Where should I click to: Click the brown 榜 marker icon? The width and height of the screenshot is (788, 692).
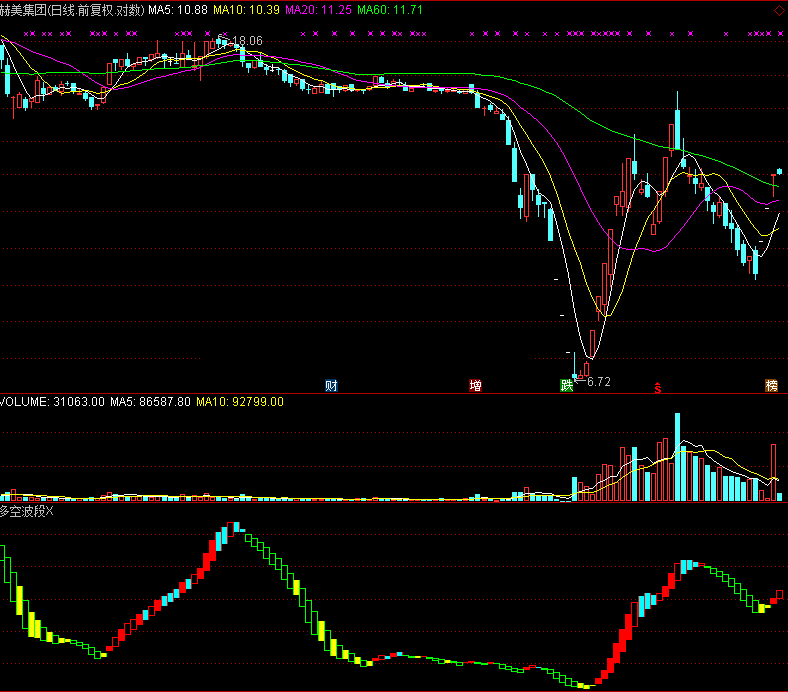coord(771,385)
